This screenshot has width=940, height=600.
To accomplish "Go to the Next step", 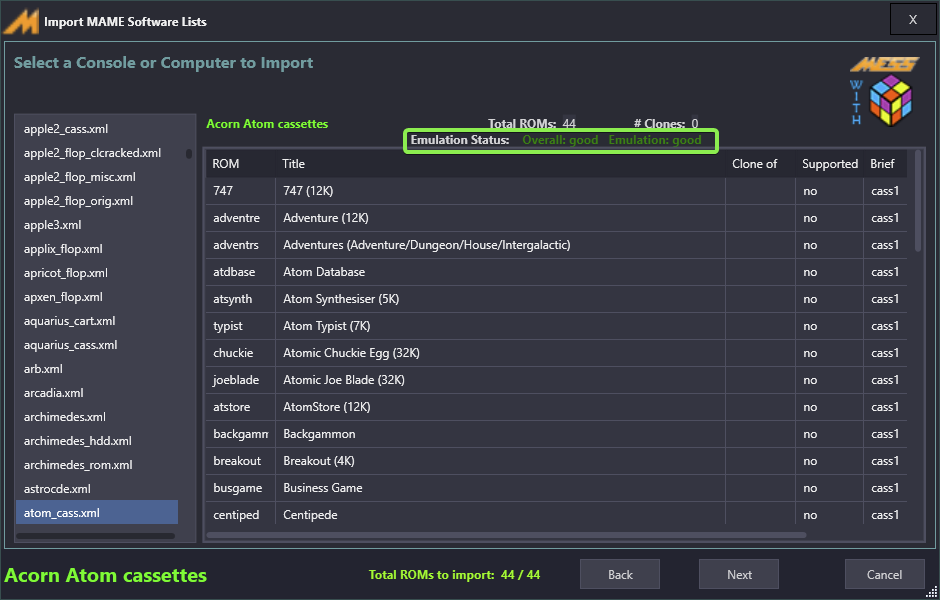I will [x=739, y=574].
